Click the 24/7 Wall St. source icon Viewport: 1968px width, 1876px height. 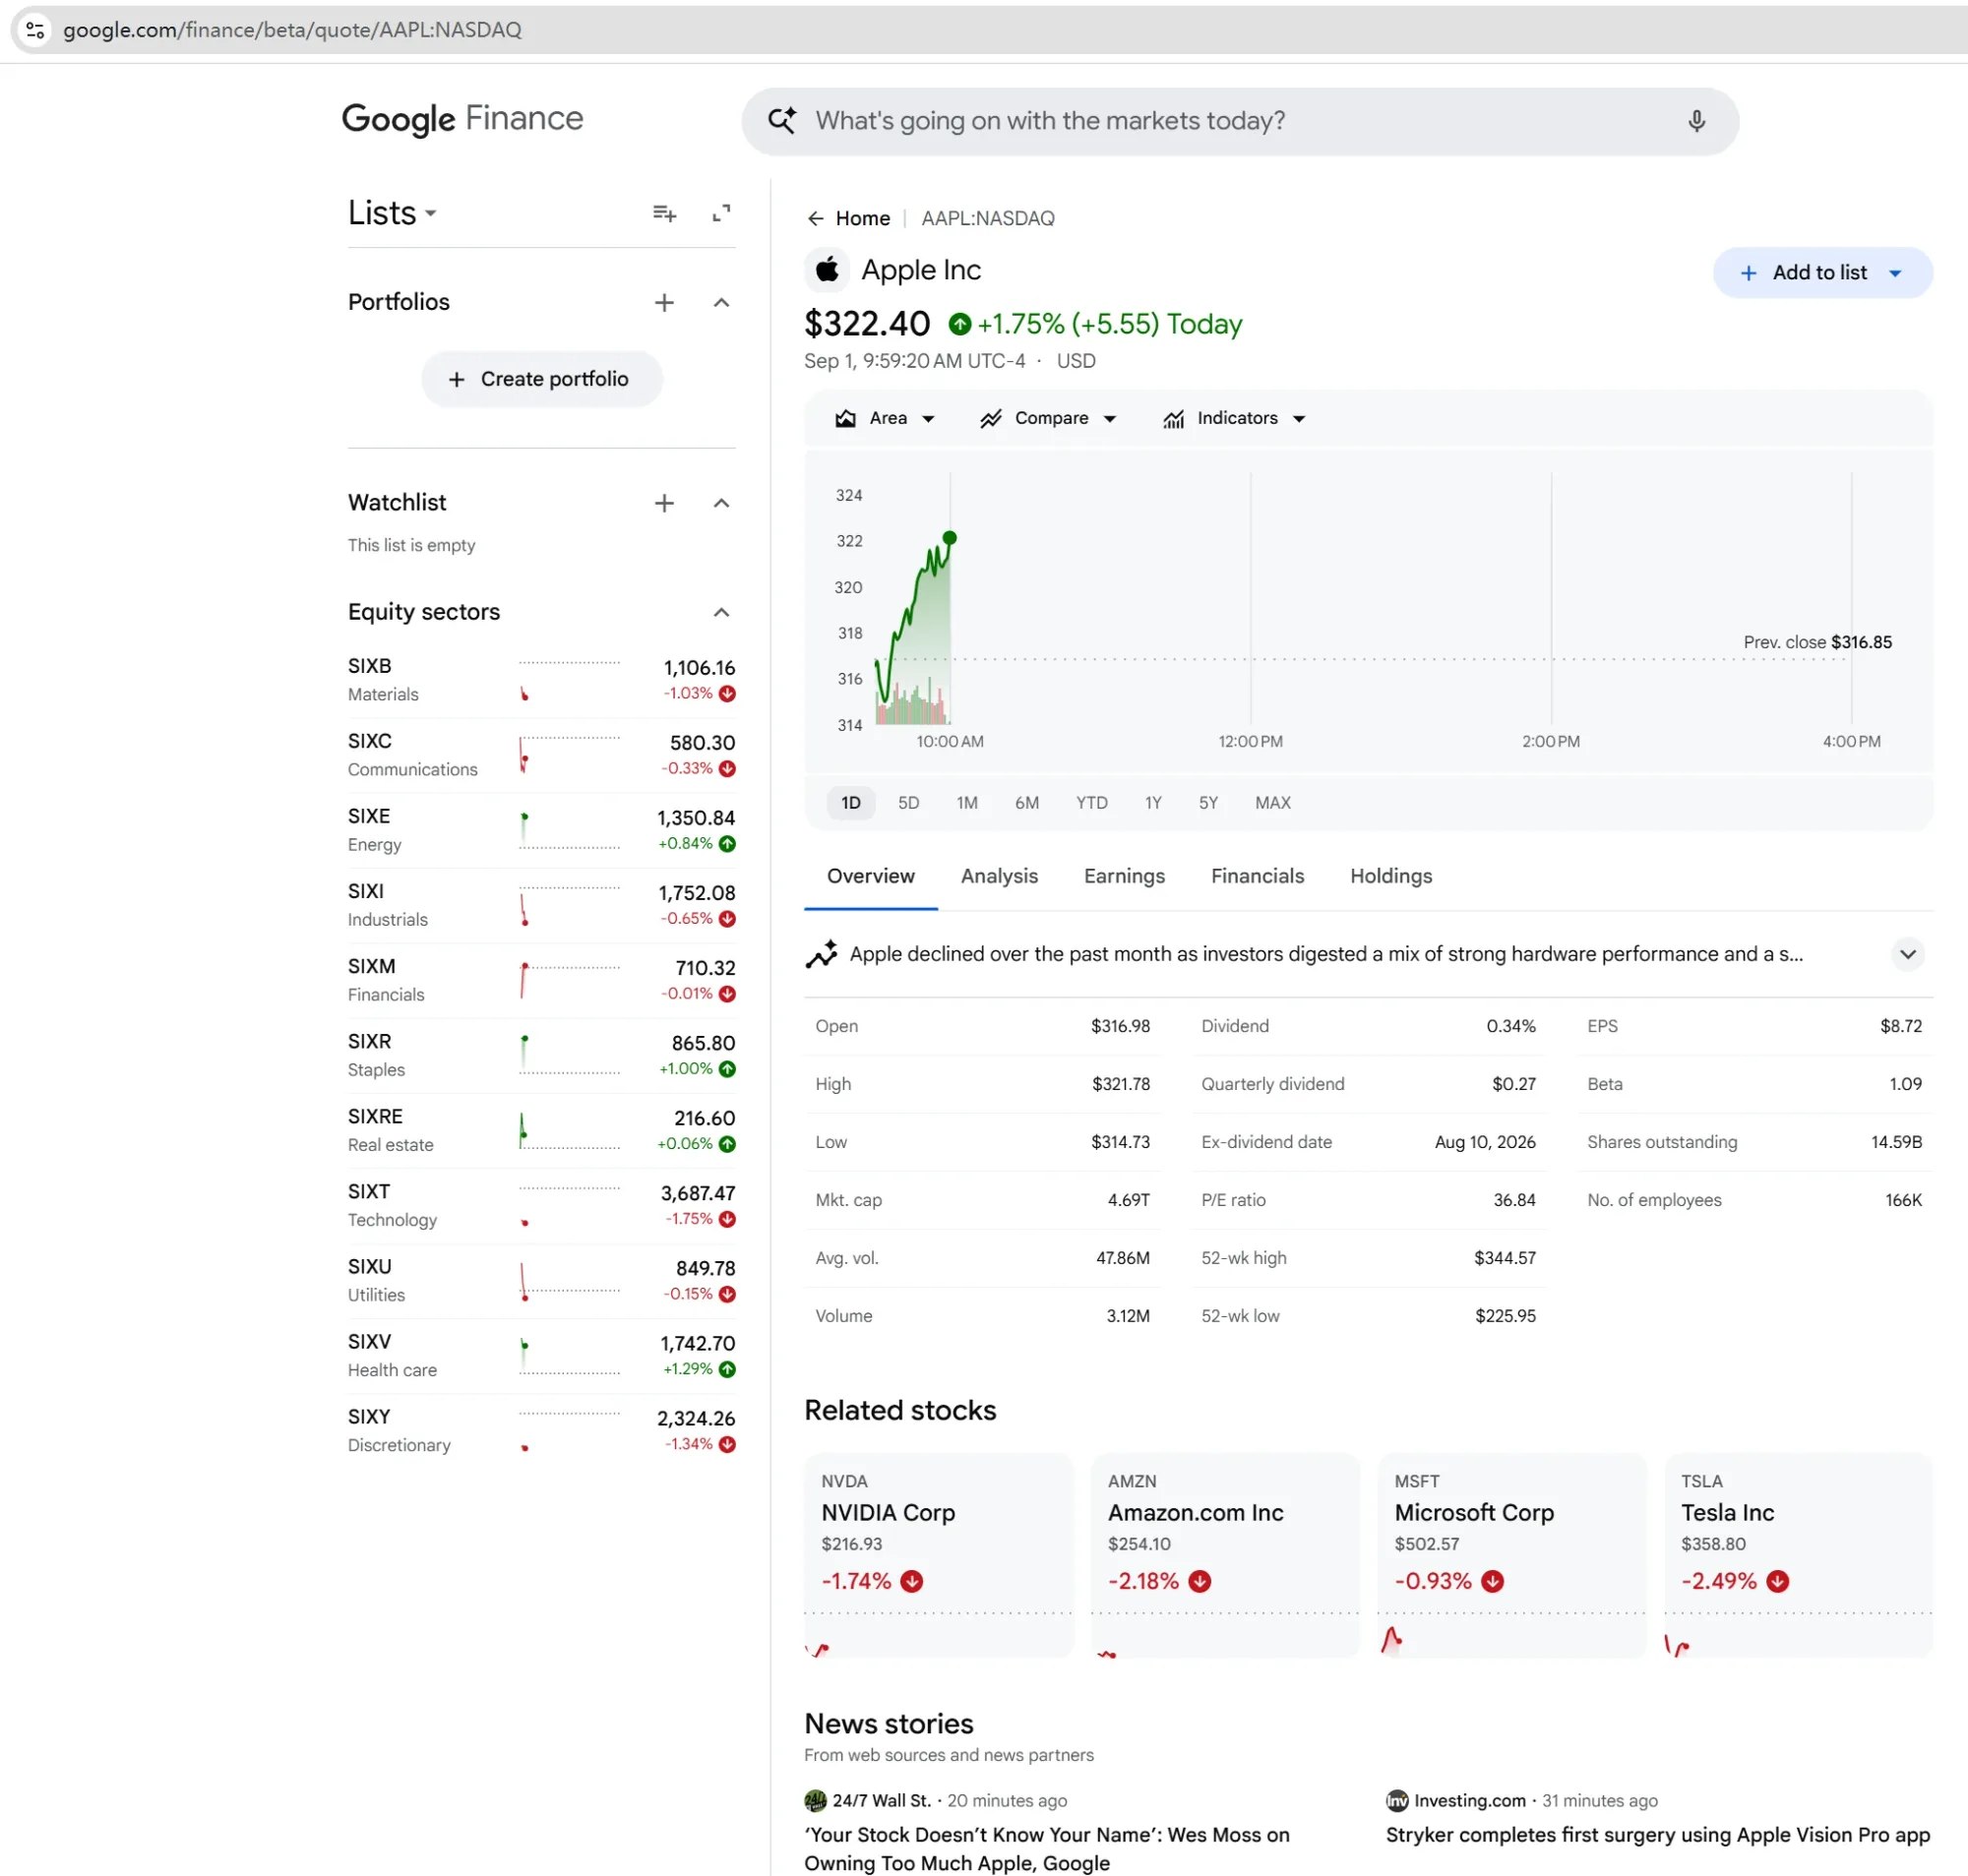coord(816,1800)
